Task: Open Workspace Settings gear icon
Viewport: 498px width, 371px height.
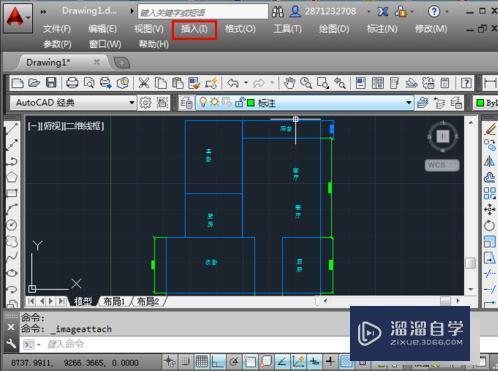Action: (x=145, y=103)
